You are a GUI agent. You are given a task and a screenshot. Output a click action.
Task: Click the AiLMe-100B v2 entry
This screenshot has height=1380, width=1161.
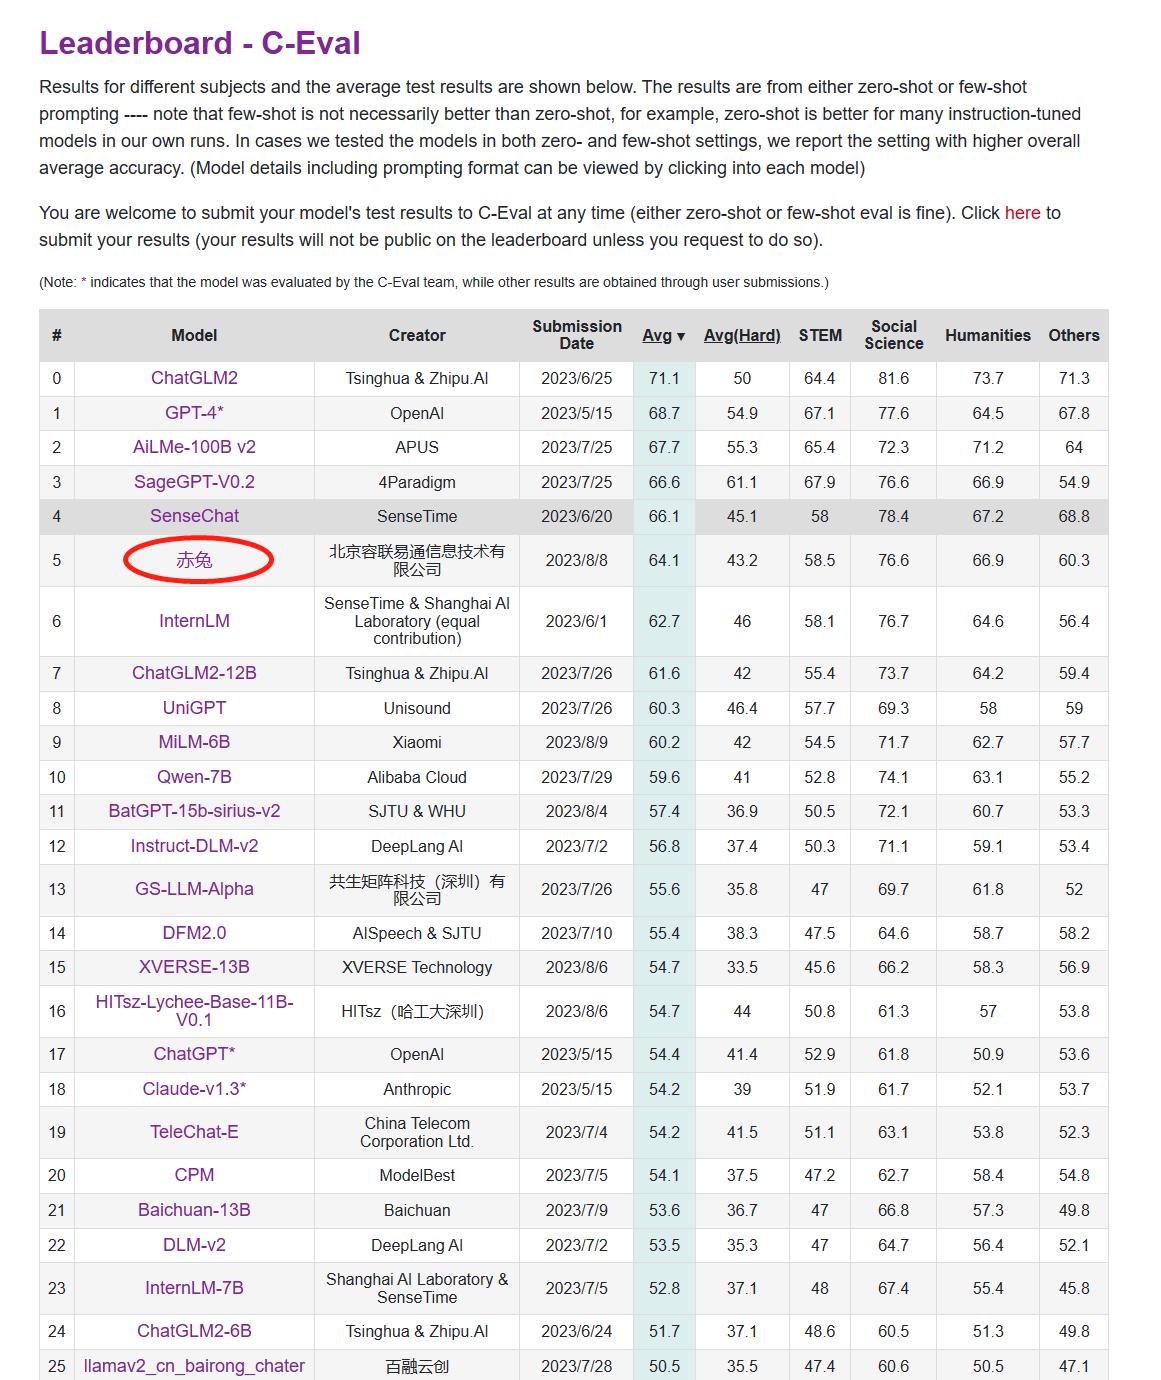tap(193, 447)
